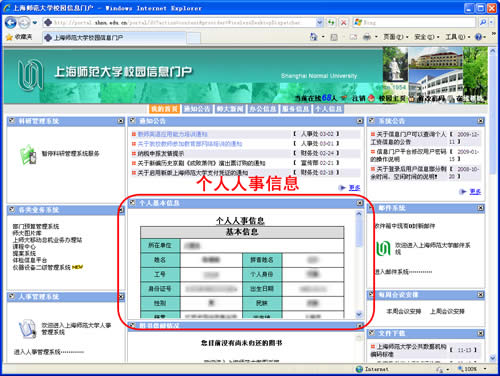Open a new blank browser tab
500x376 pixels.
193,38
